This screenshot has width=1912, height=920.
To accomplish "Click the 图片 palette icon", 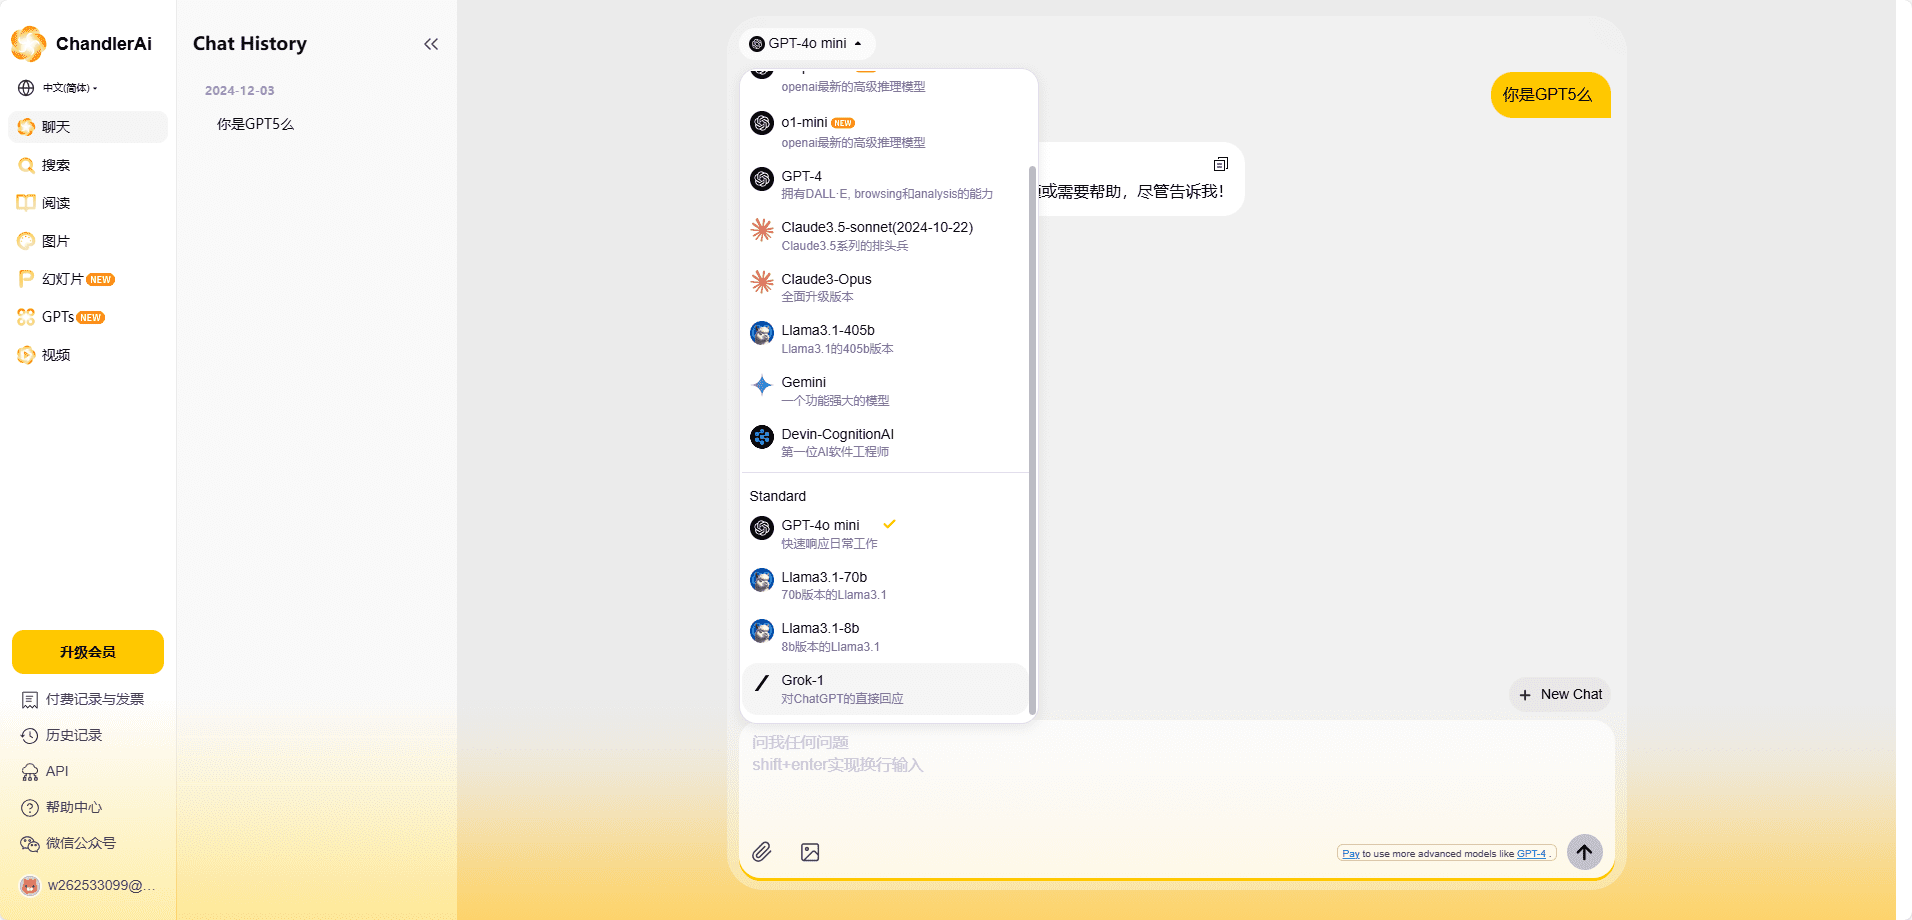I will click(26, 241).
